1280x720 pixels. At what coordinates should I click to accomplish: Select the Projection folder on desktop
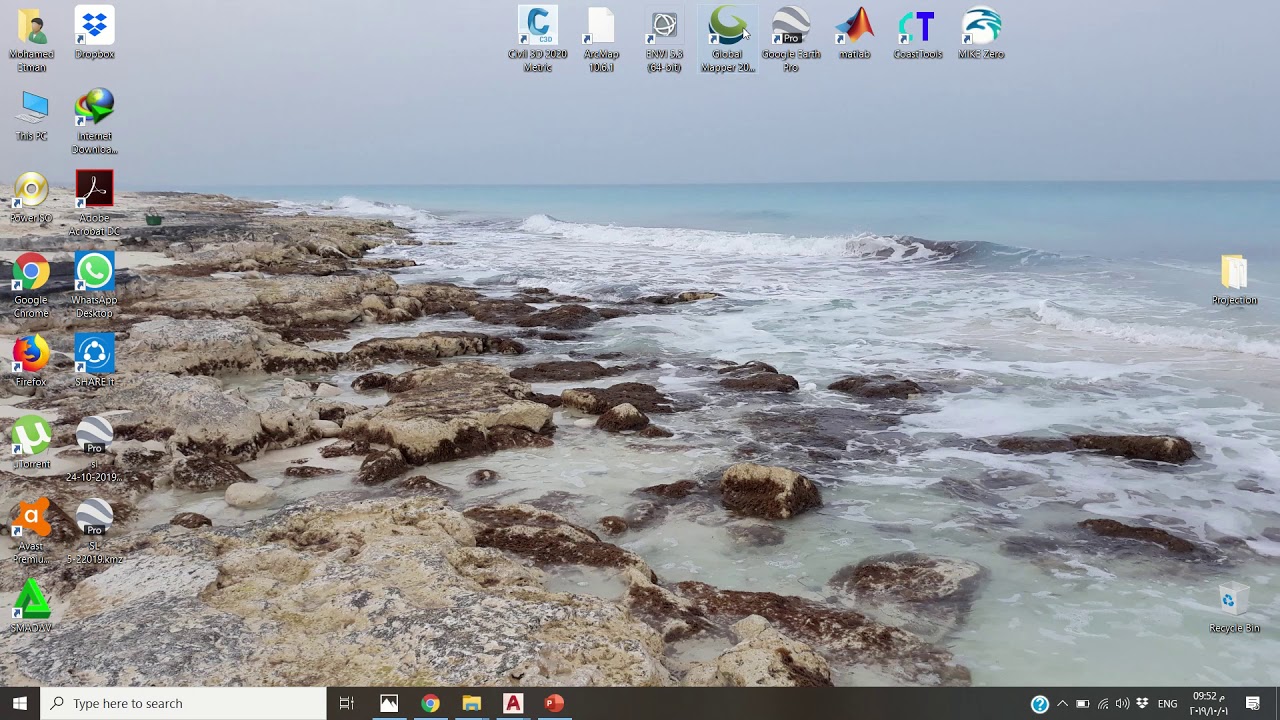pos(1234,280)
